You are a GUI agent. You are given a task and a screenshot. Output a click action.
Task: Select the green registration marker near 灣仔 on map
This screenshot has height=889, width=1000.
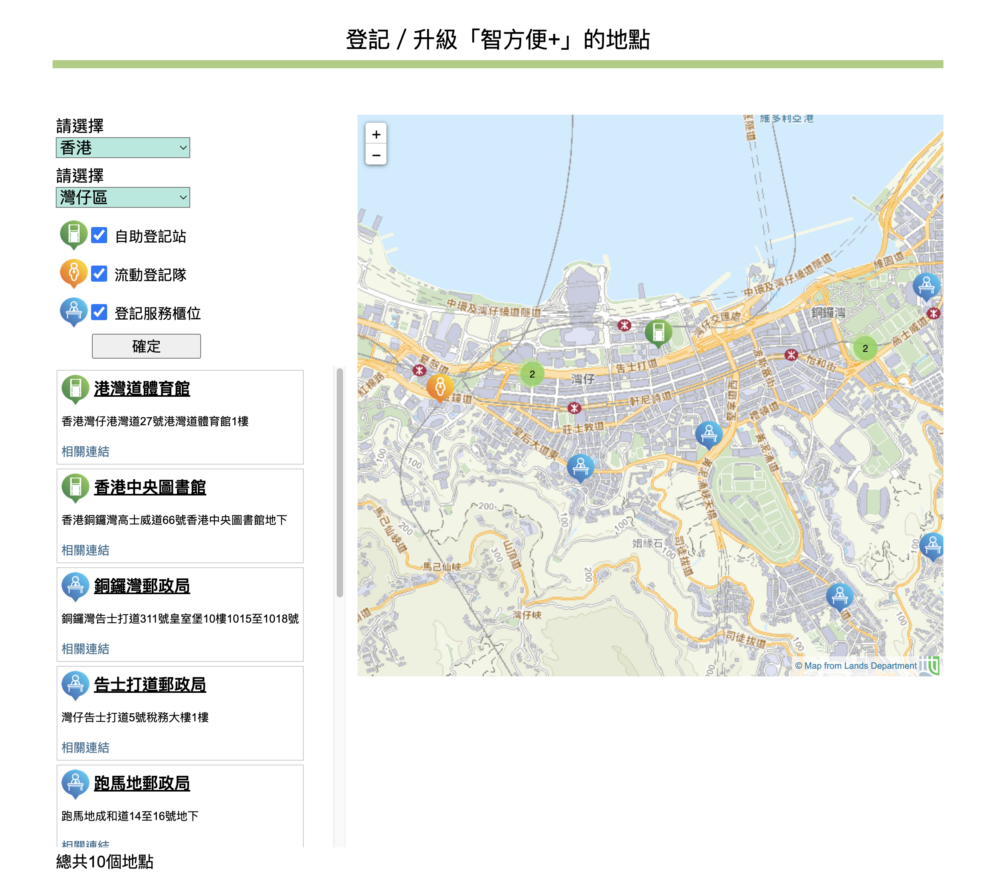[x=658, y=331]
